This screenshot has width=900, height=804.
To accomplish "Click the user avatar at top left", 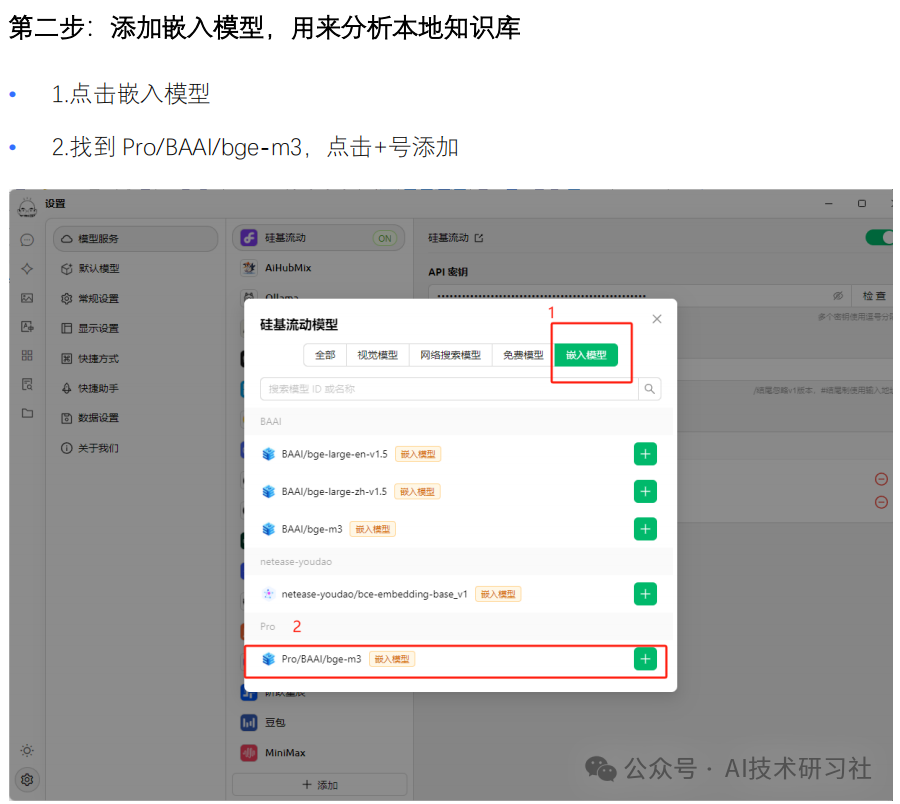I will [x=27, y=207].
